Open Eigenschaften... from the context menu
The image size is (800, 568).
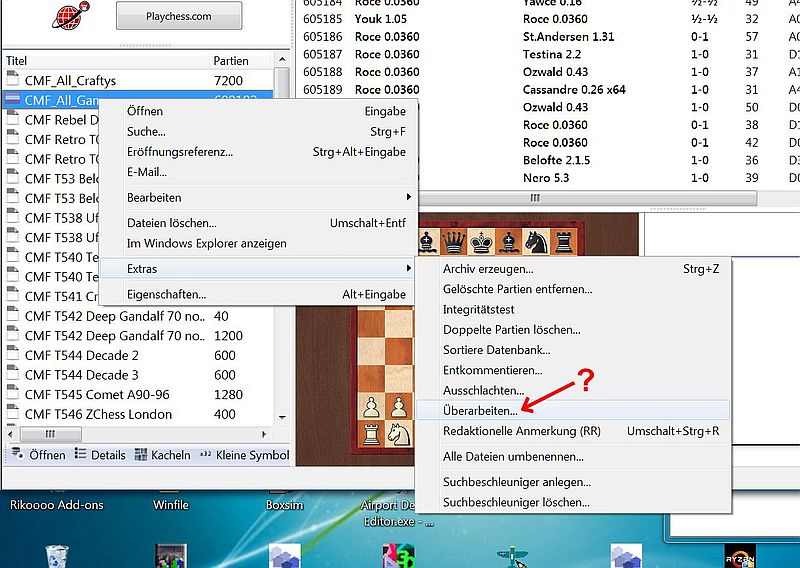(166, 294)
